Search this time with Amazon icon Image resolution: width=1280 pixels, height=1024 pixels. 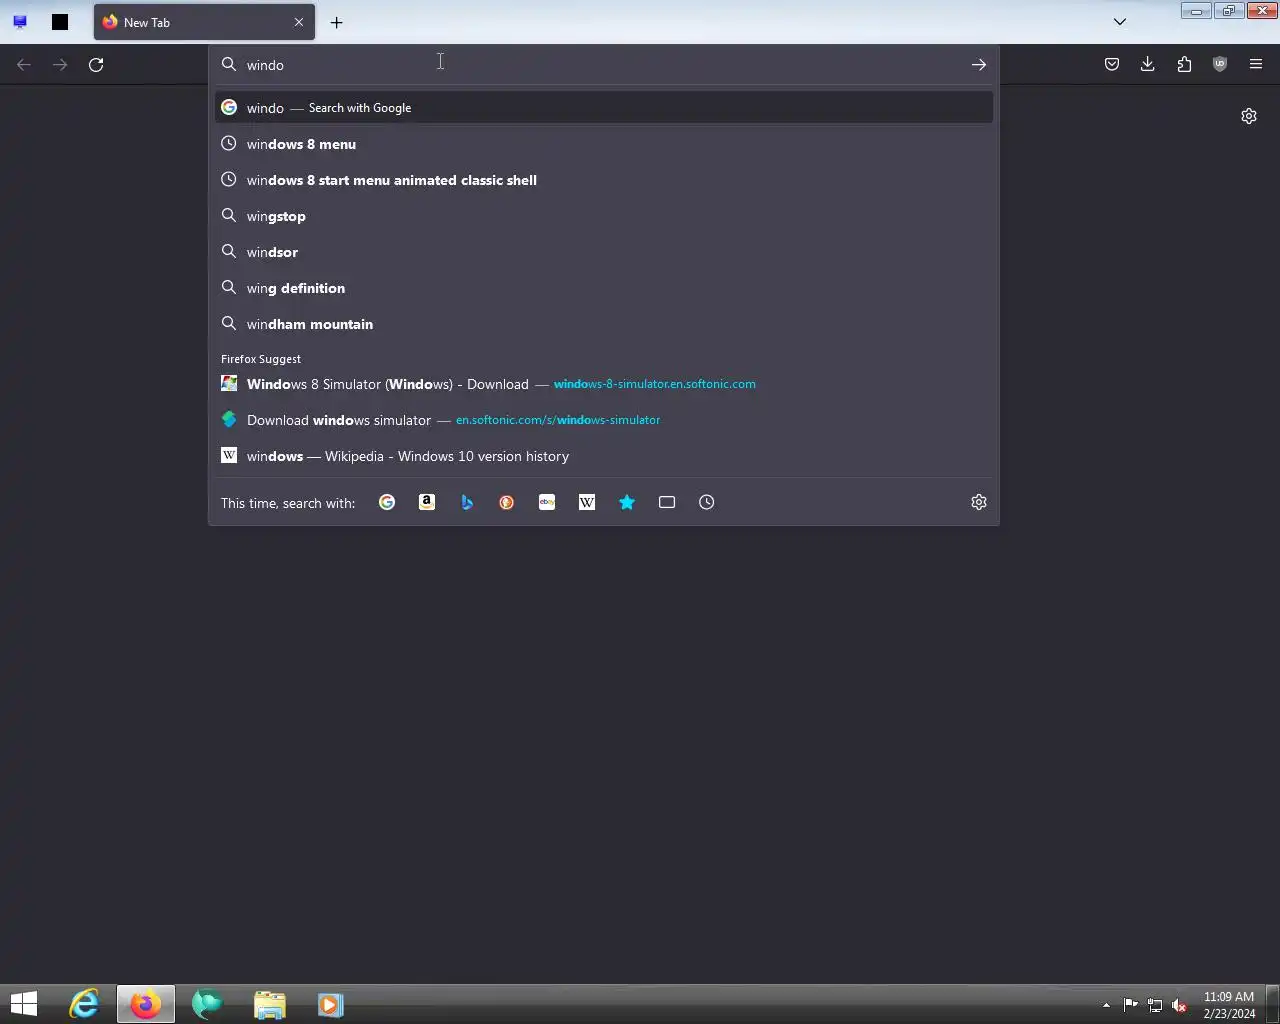tap(427, 502)
